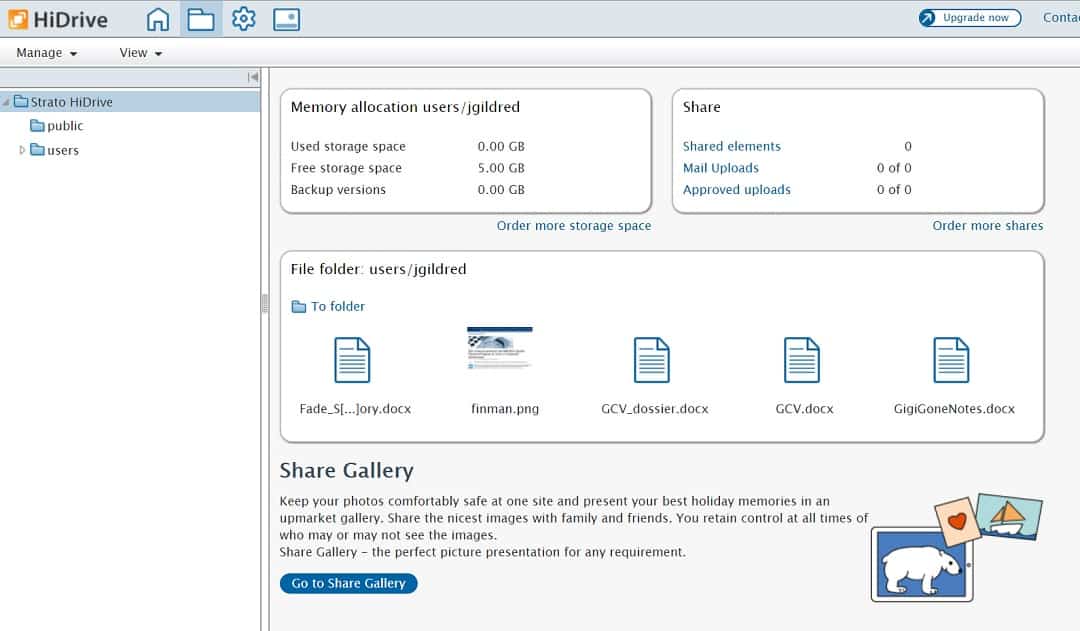This screenshot has width=1080, height=631.
Task: Open the GCV_dossier.docx document icon
Action: coord(652,360)
